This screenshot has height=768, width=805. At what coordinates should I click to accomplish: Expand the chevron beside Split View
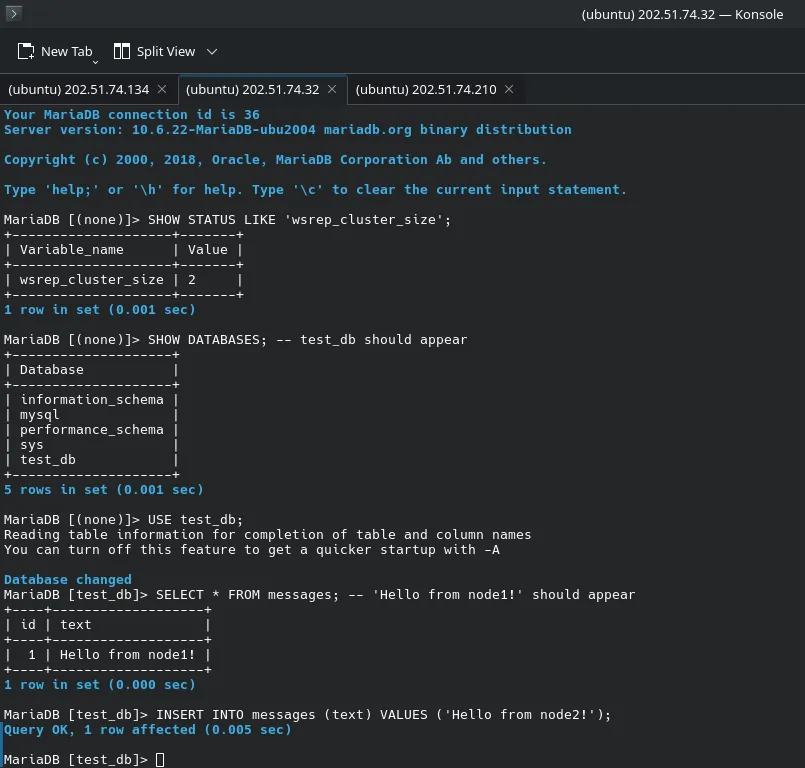[212, 51]
